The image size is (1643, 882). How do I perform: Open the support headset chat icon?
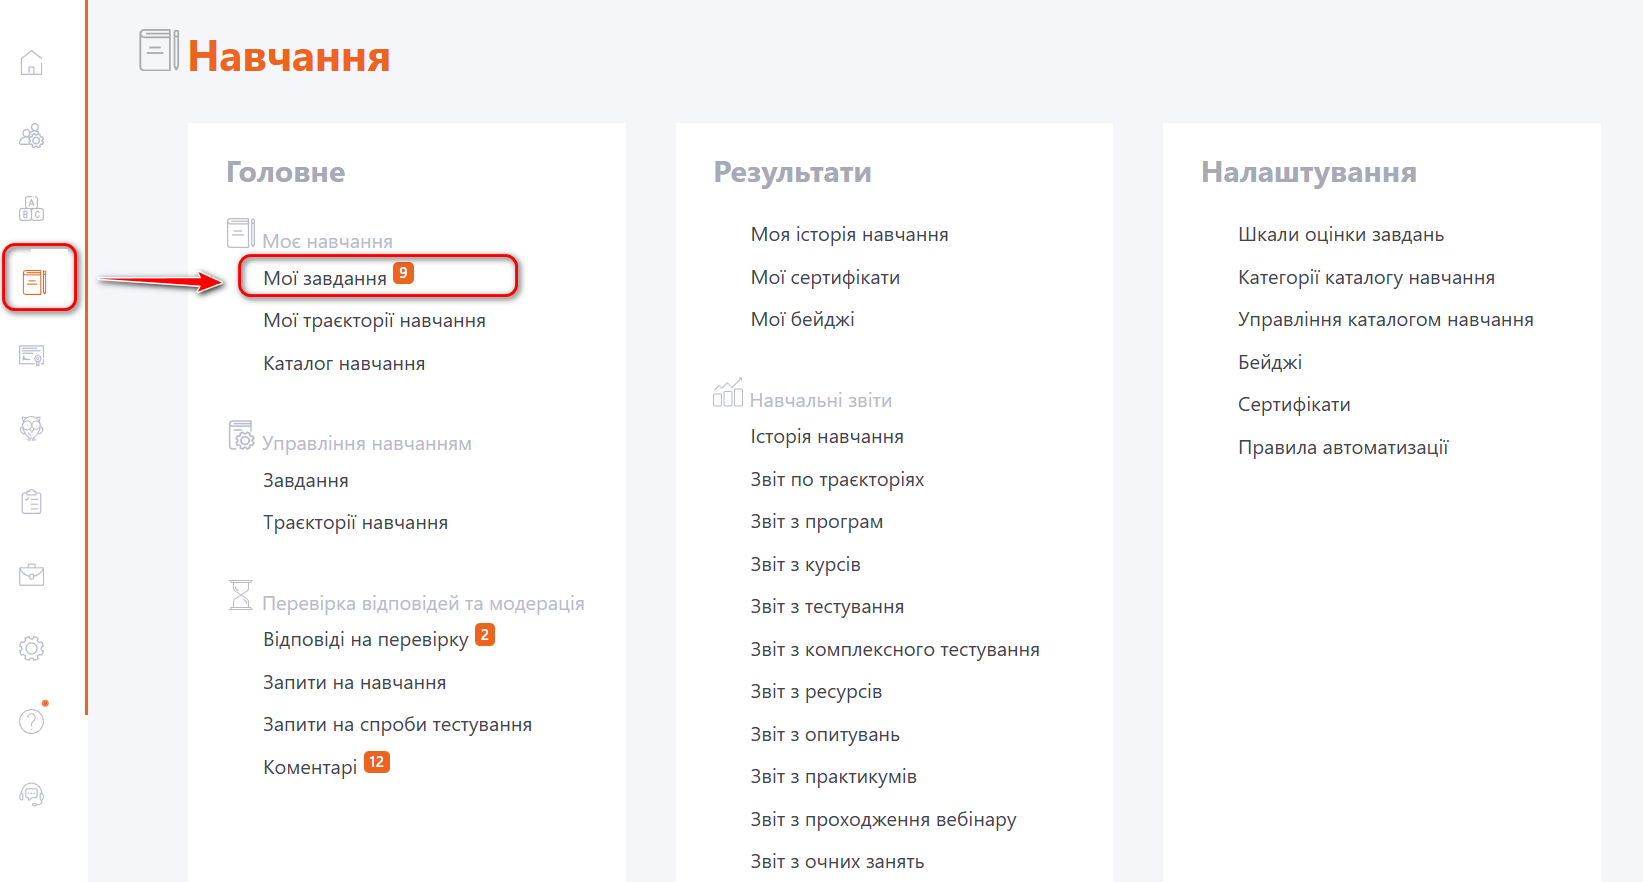32,795
